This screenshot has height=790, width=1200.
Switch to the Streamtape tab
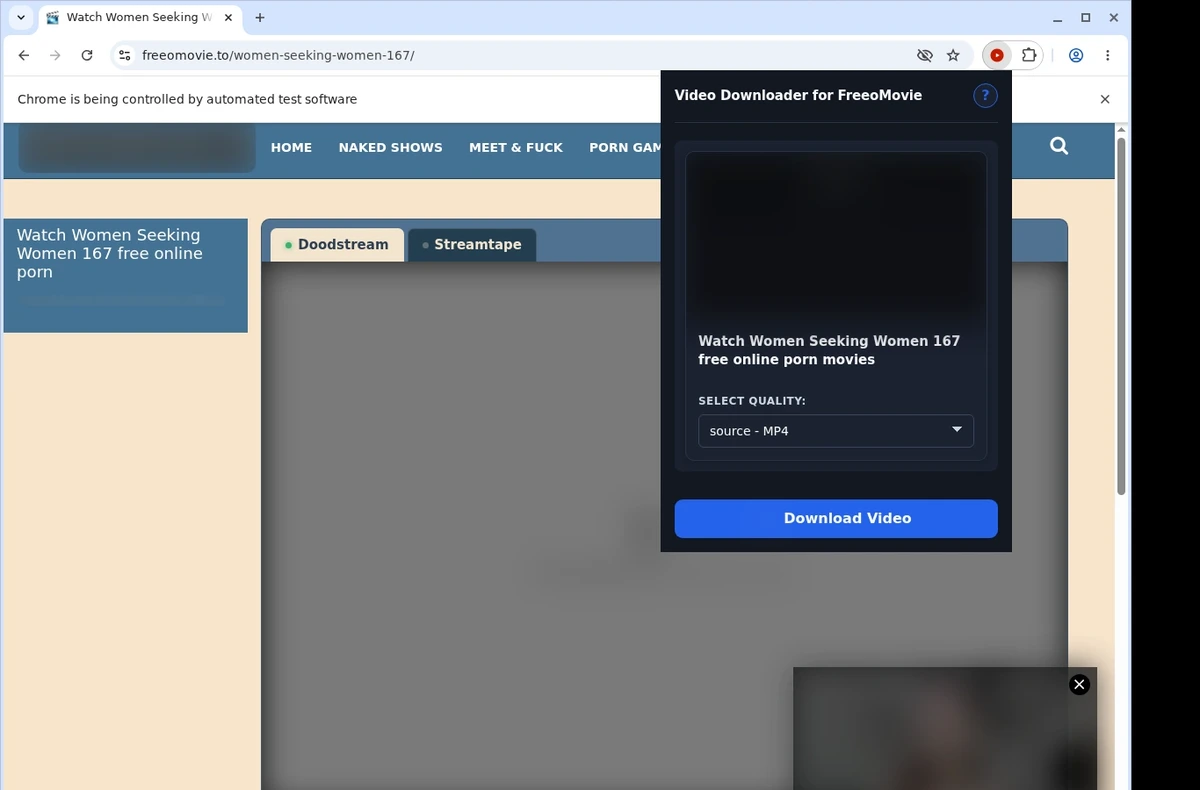click(x=472, y=245)
